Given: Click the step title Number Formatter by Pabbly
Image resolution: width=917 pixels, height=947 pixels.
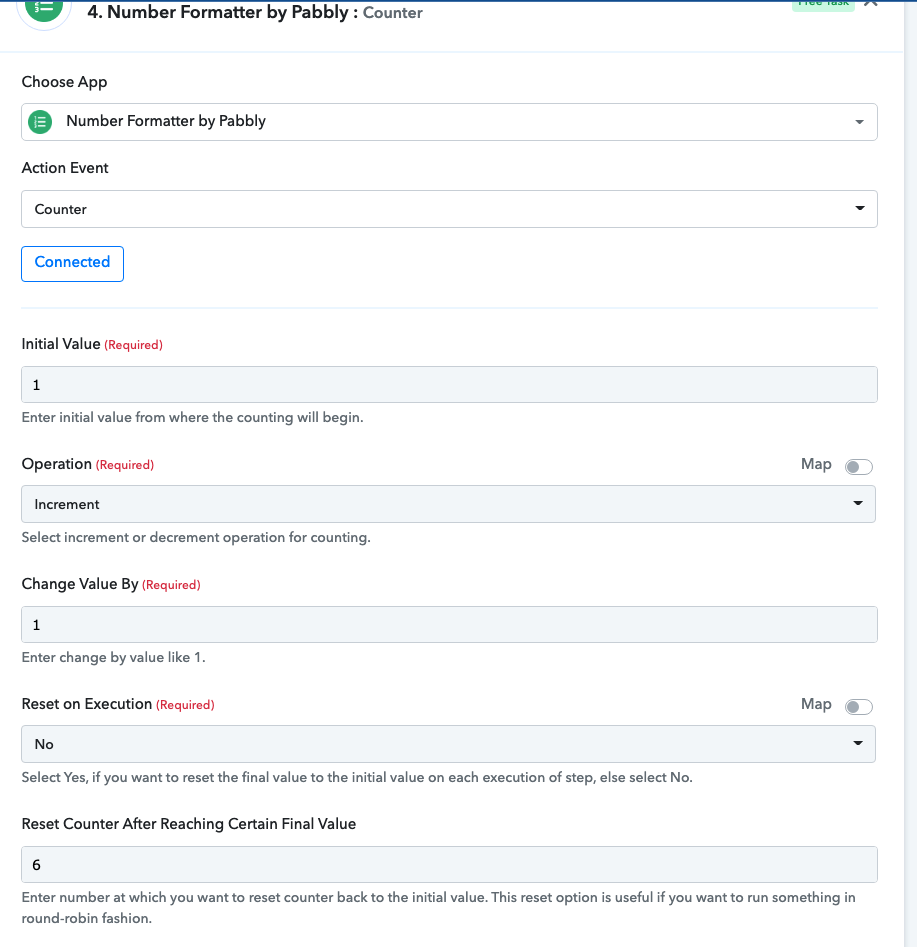Looking at the screenshot, I should (218, 12).
